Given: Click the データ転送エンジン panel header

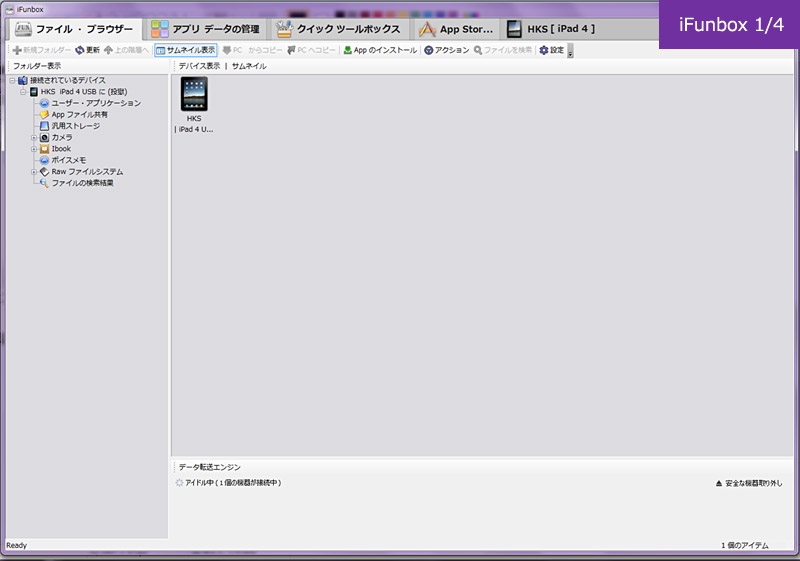Looking at the screenshot, I should click(x=209, y=467).
